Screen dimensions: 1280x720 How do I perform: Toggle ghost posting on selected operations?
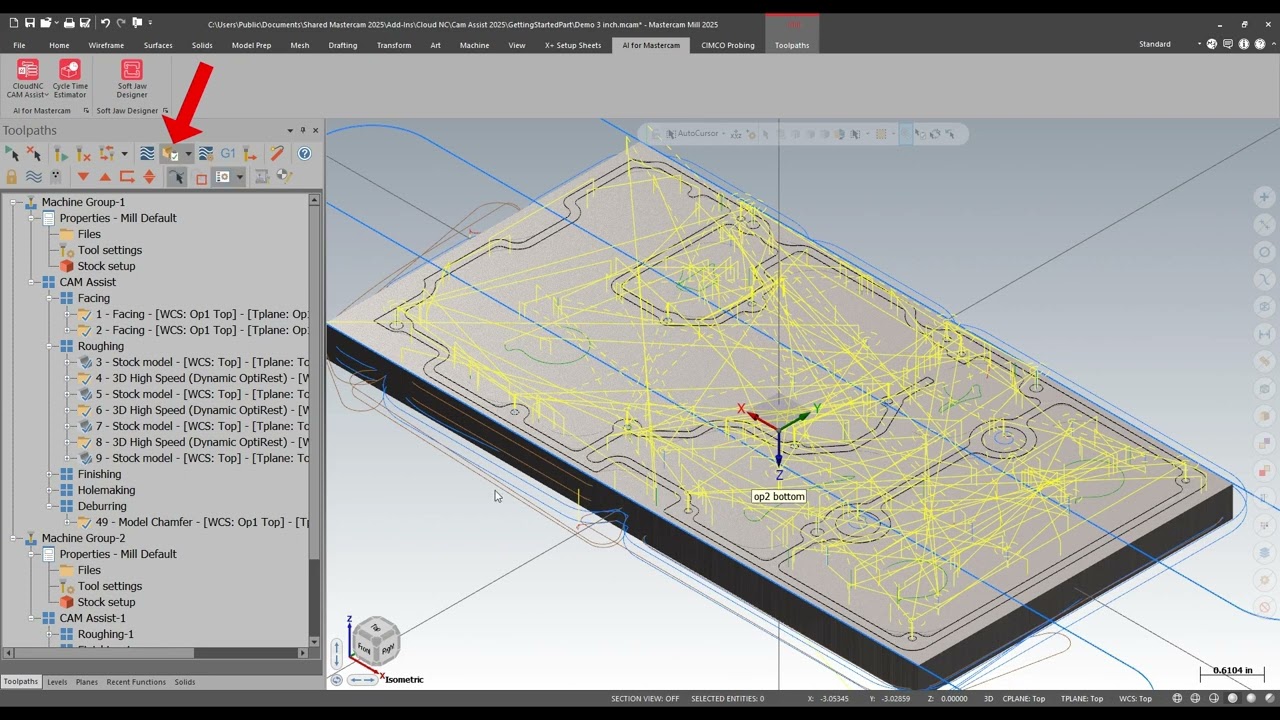coord(56,177)
